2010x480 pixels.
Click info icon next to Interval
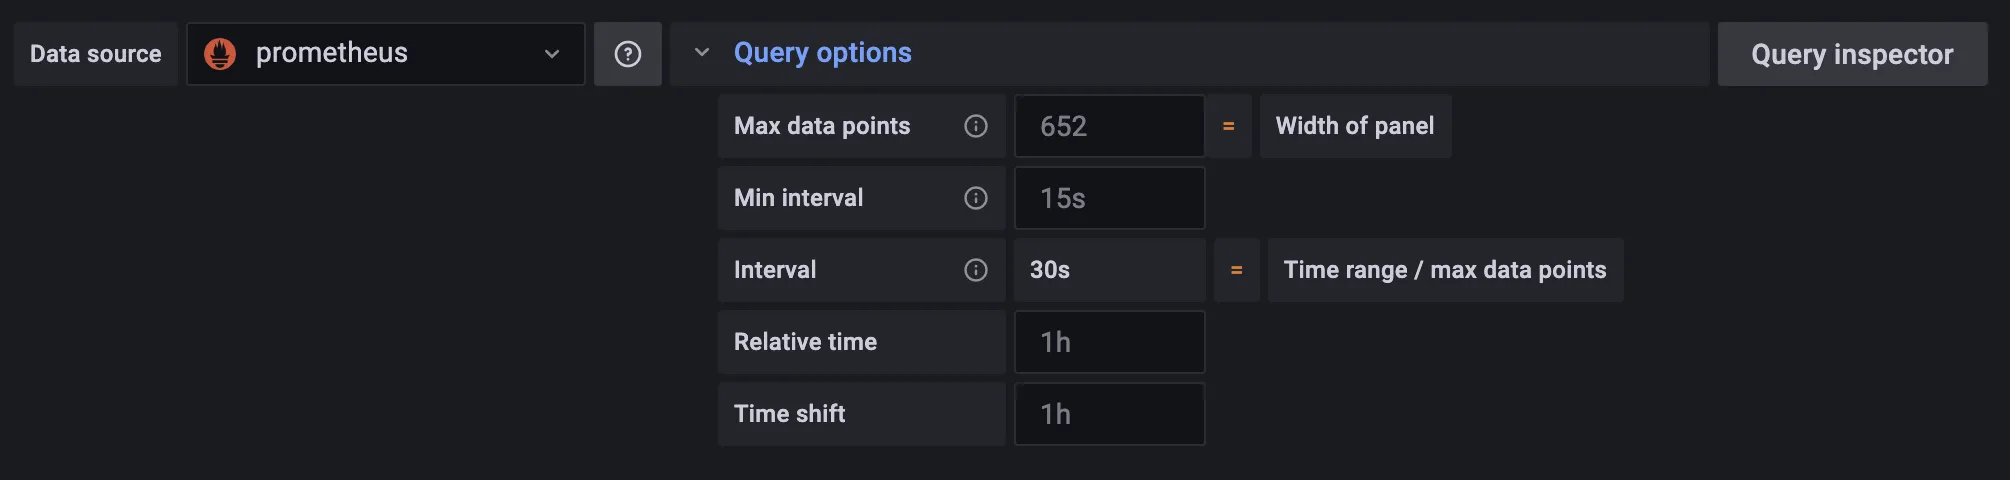click(x=976, y=270)
